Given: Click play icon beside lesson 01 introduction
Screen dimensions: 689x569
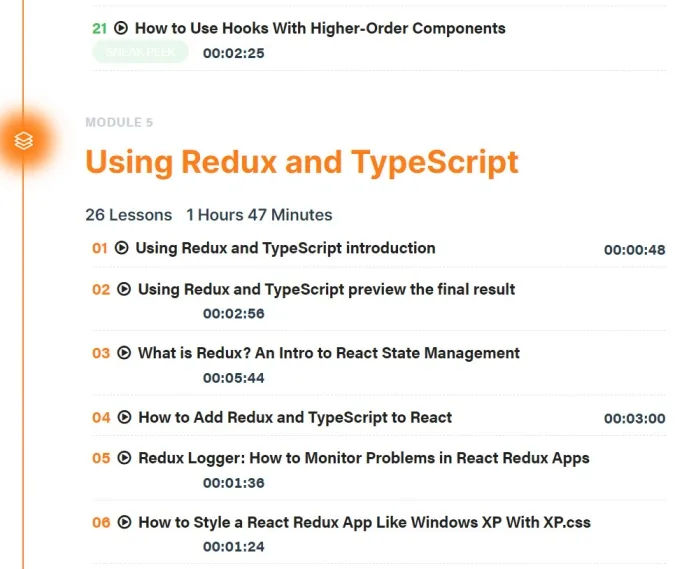Looking at the screenshot, I should click(121, 248).
